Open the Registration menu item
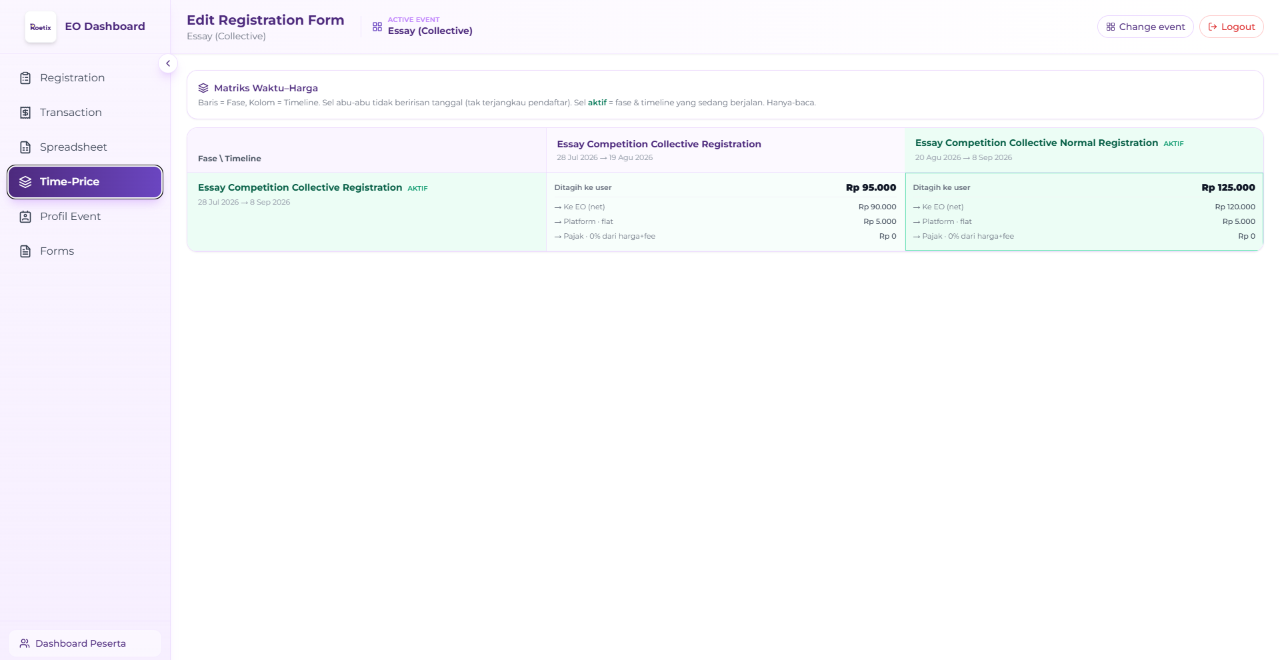Screen dimensions: 1279x660 tap(85, 78)
